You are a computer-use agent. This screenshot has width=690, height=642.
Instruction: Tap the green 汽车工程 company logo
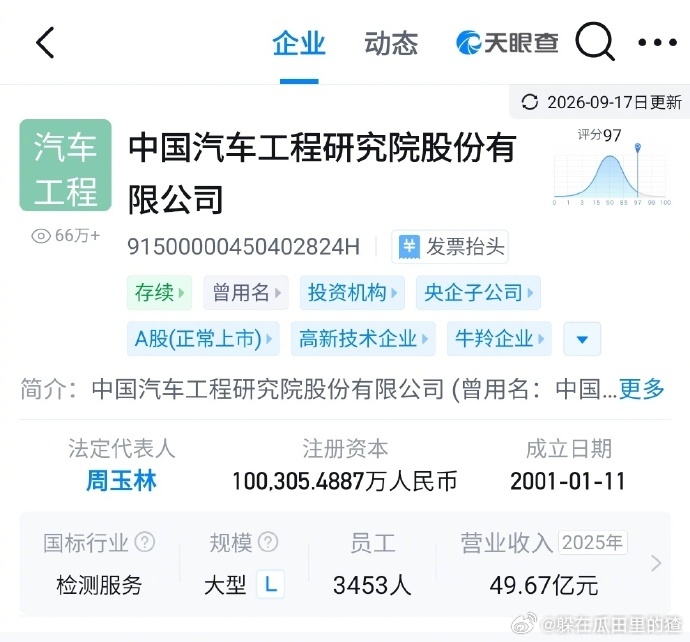(x=66, y=165)
